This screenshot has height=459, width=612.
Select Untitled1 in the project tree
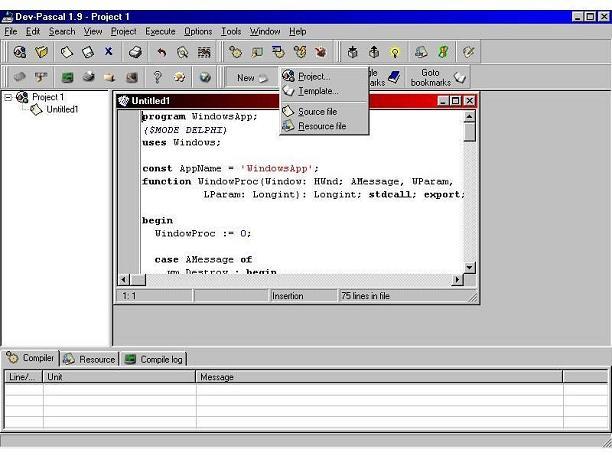coord(62,110)
